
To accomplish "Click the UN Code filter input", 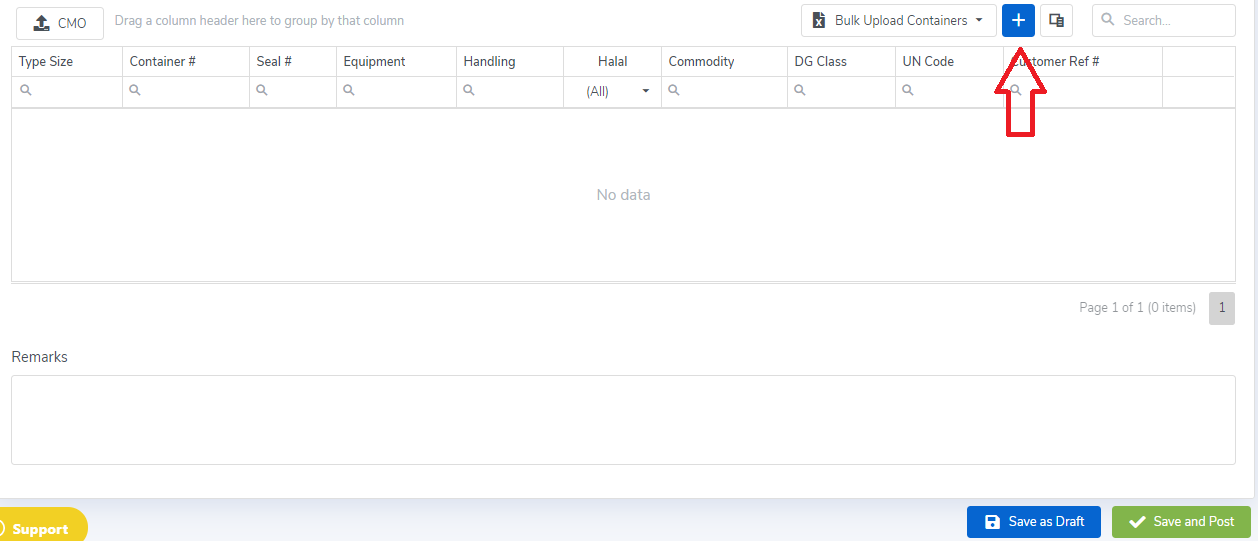I will pyautogui.click(x=955, y=91).
